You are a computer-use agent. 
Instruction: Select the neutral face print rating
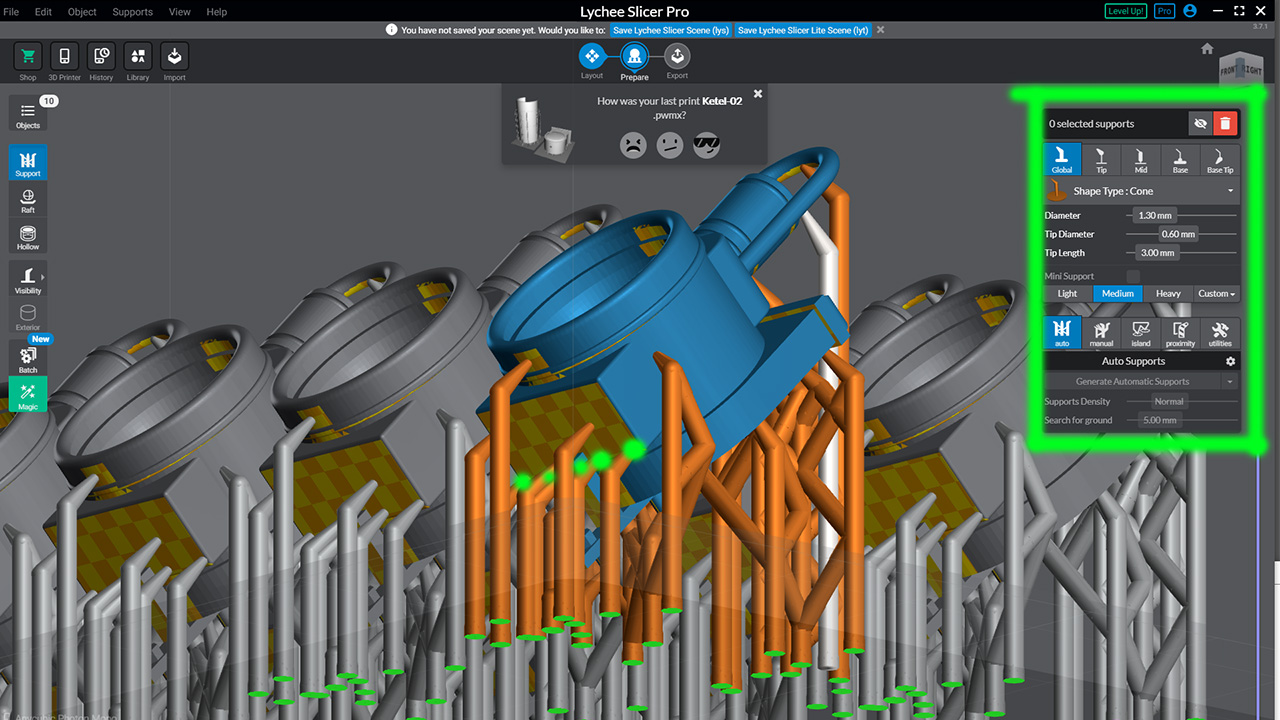670,145
